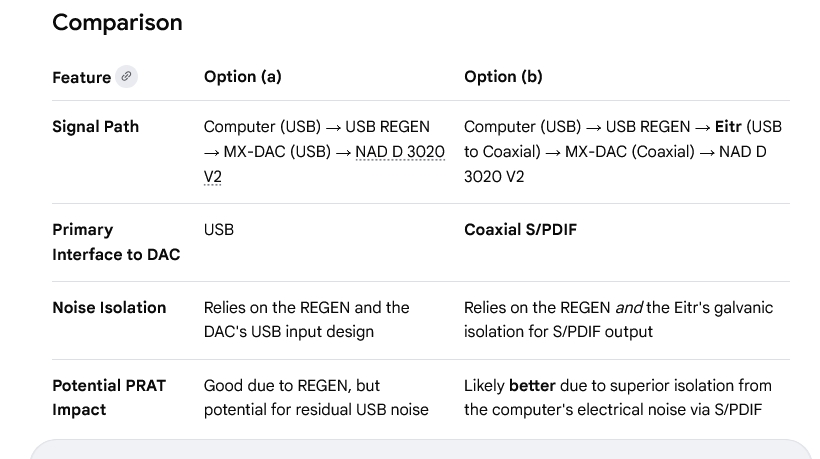The image size is (820, 459).
Task: Click 'potential for residual USB noise' text
Action: (x=315, y=409)
